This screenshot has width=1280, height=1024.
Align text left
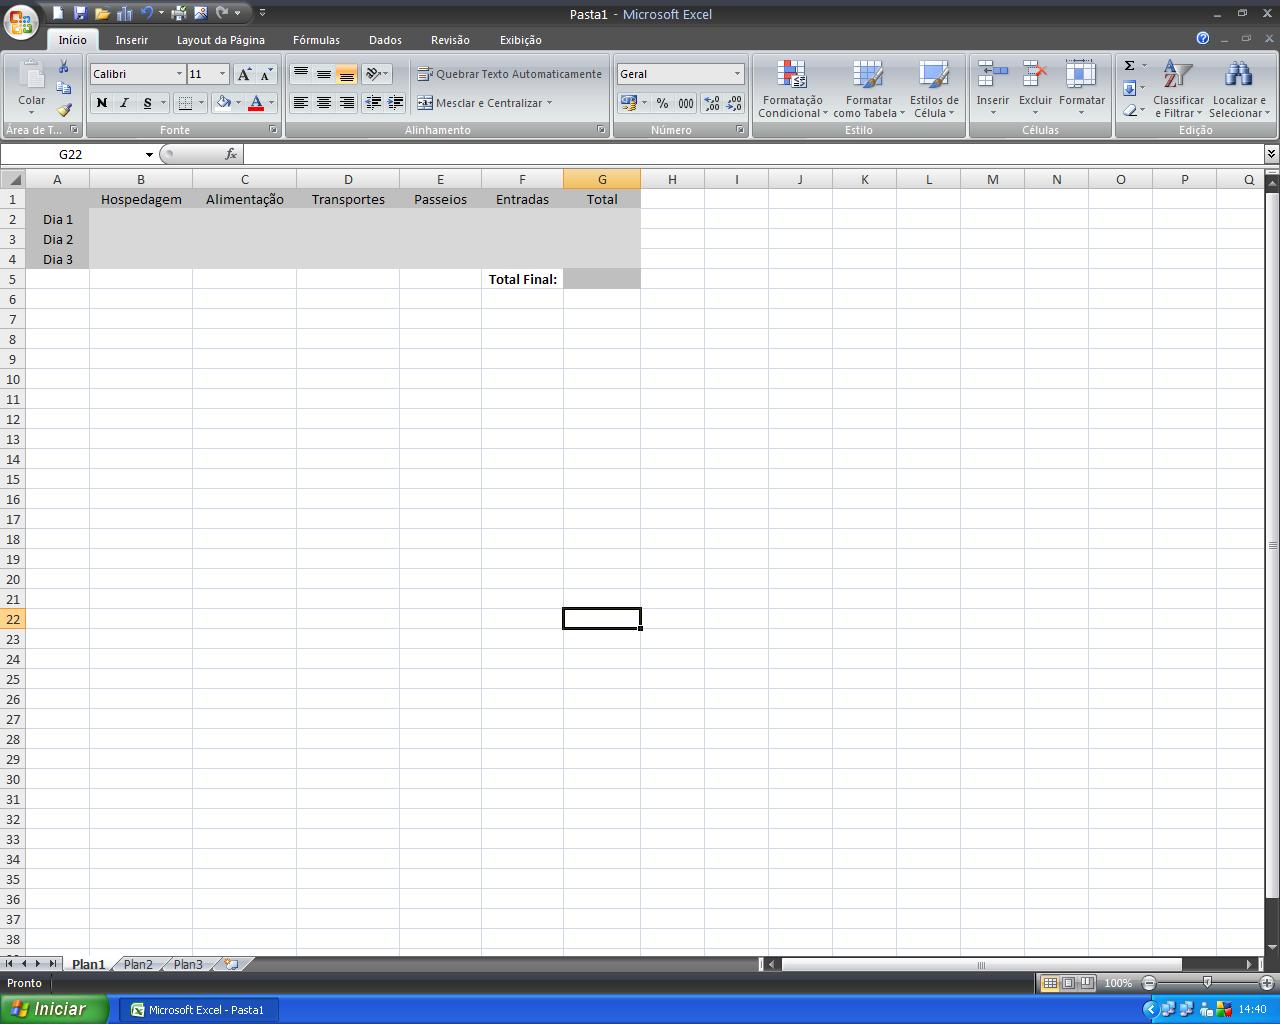(301, 103)
